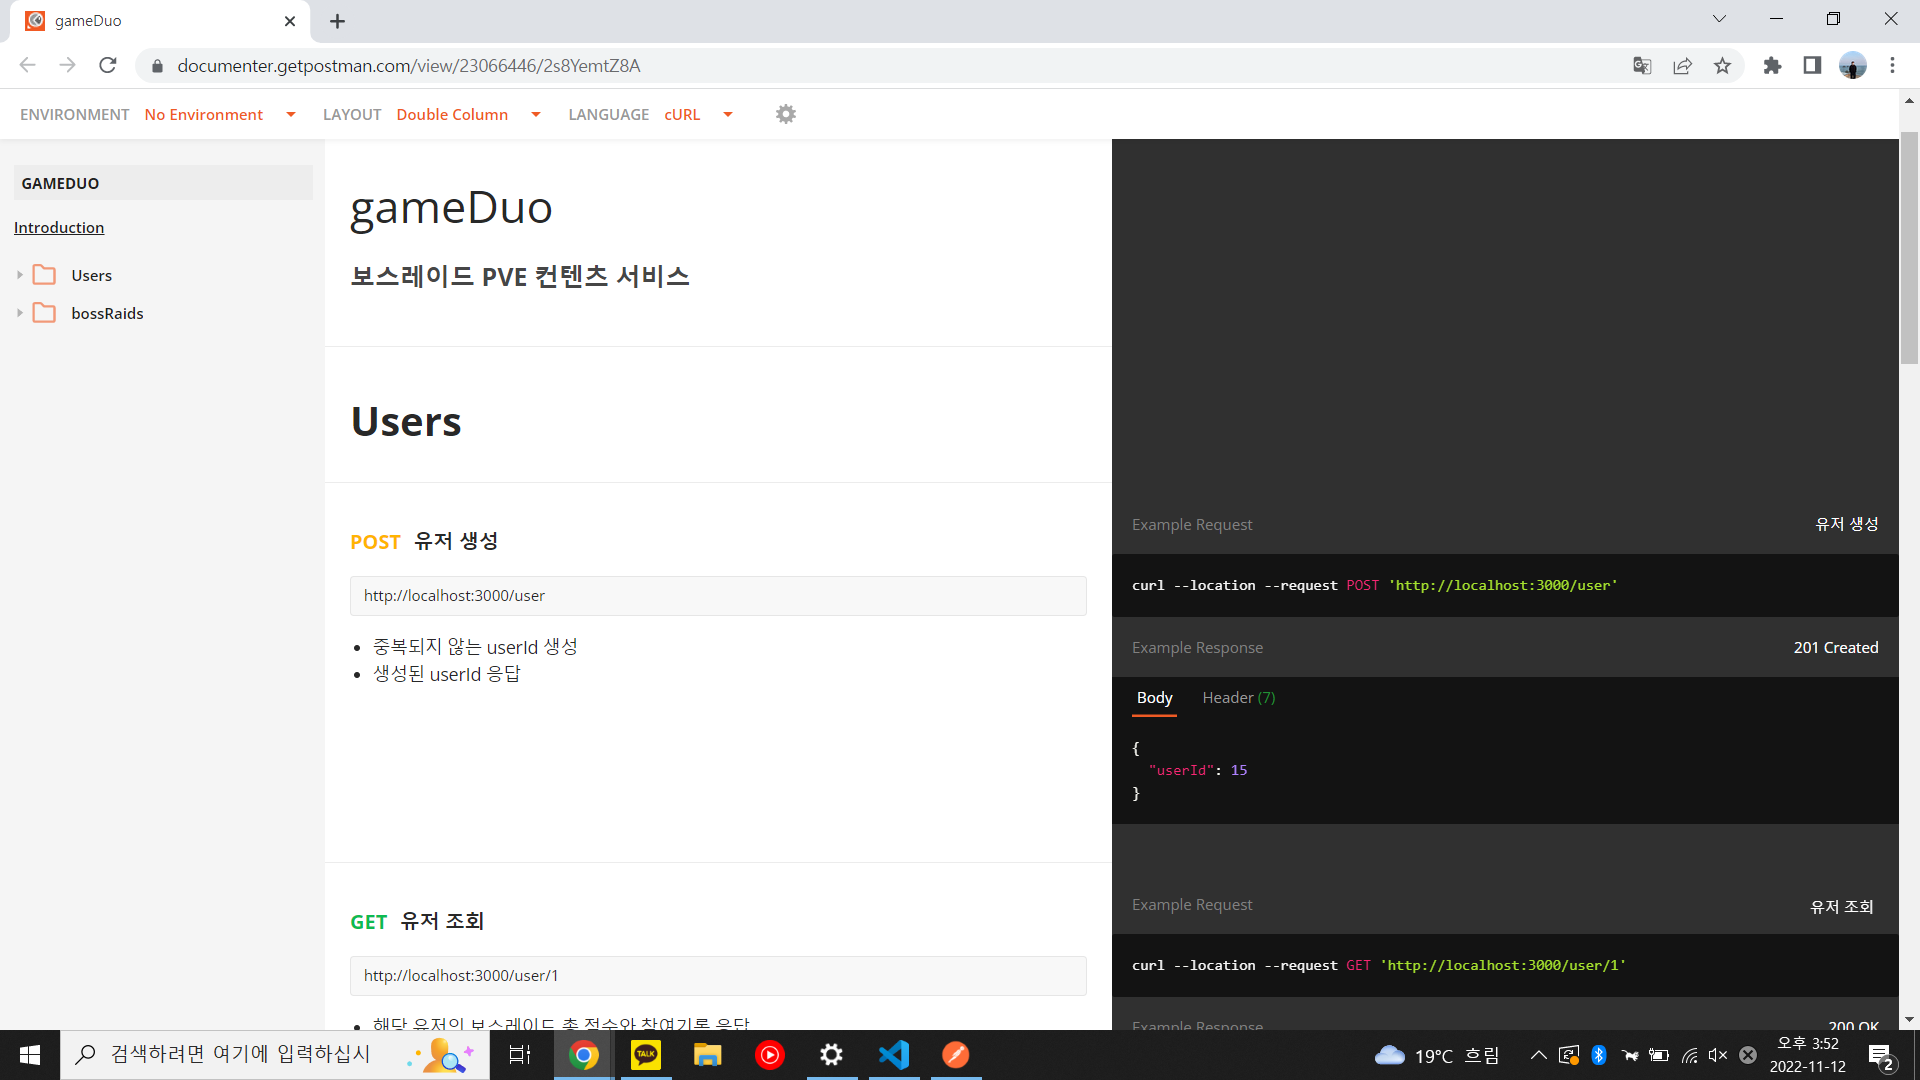Click the POST user URL field
1920x1080 pixels.
pyautogui.click(x=718, y=596)
